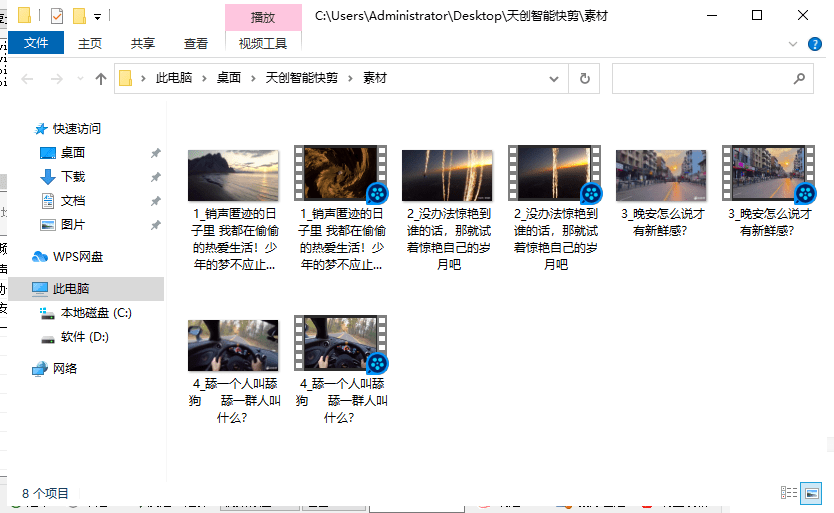
Task: Open the 视频工具 tab
Action: [x=263, y=43]
